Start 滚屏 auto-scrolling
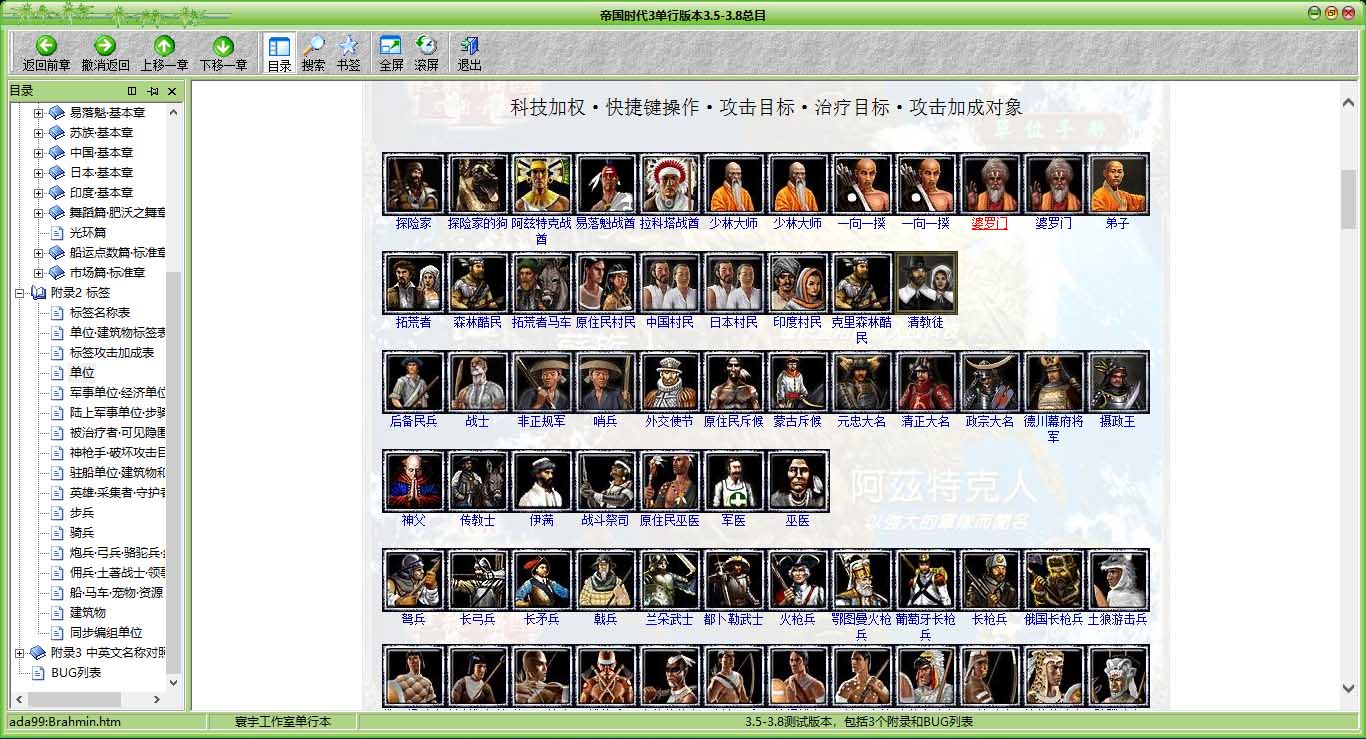 coord(426,53)
